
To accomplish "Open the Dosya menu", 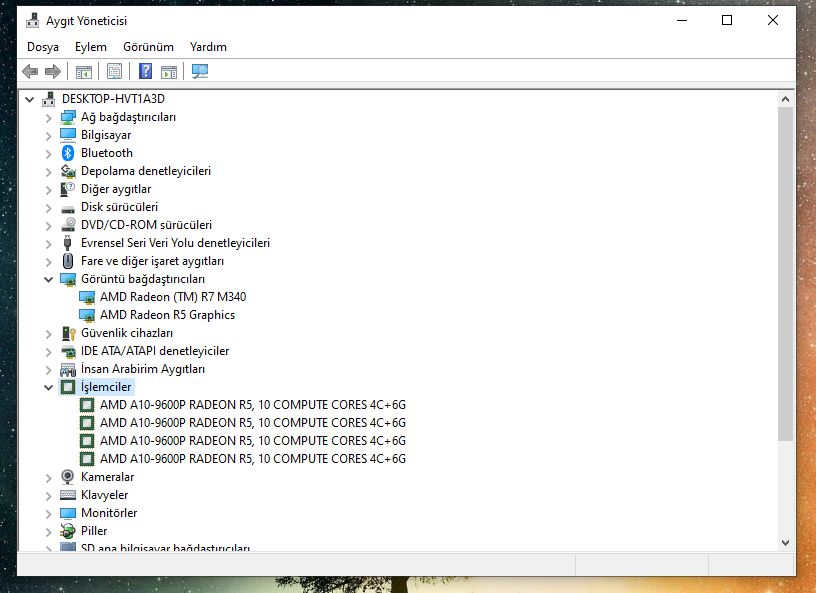I will pyautogui.click(x=43, y=47).
